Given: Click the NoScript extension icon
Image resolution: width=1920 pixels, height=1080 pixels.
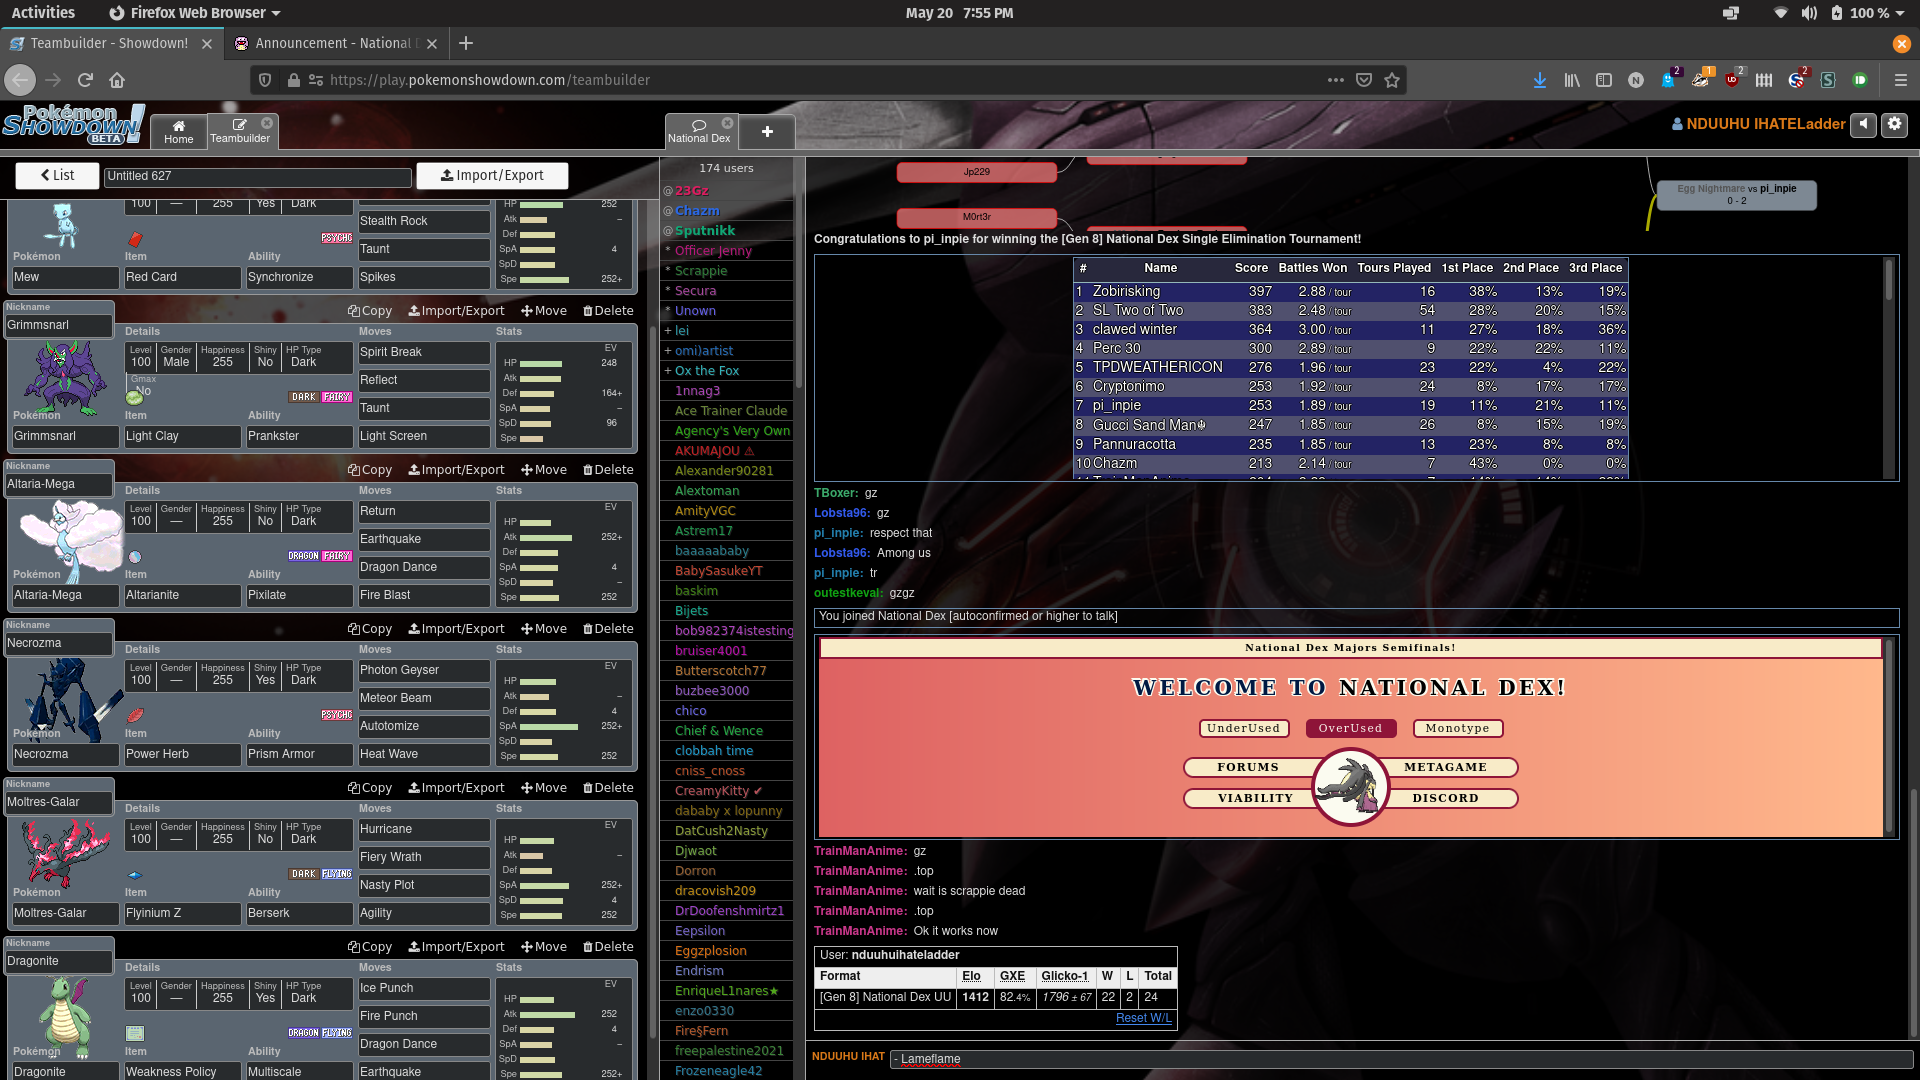Looking at the screenshot, I should click(x=1796, y=80).
